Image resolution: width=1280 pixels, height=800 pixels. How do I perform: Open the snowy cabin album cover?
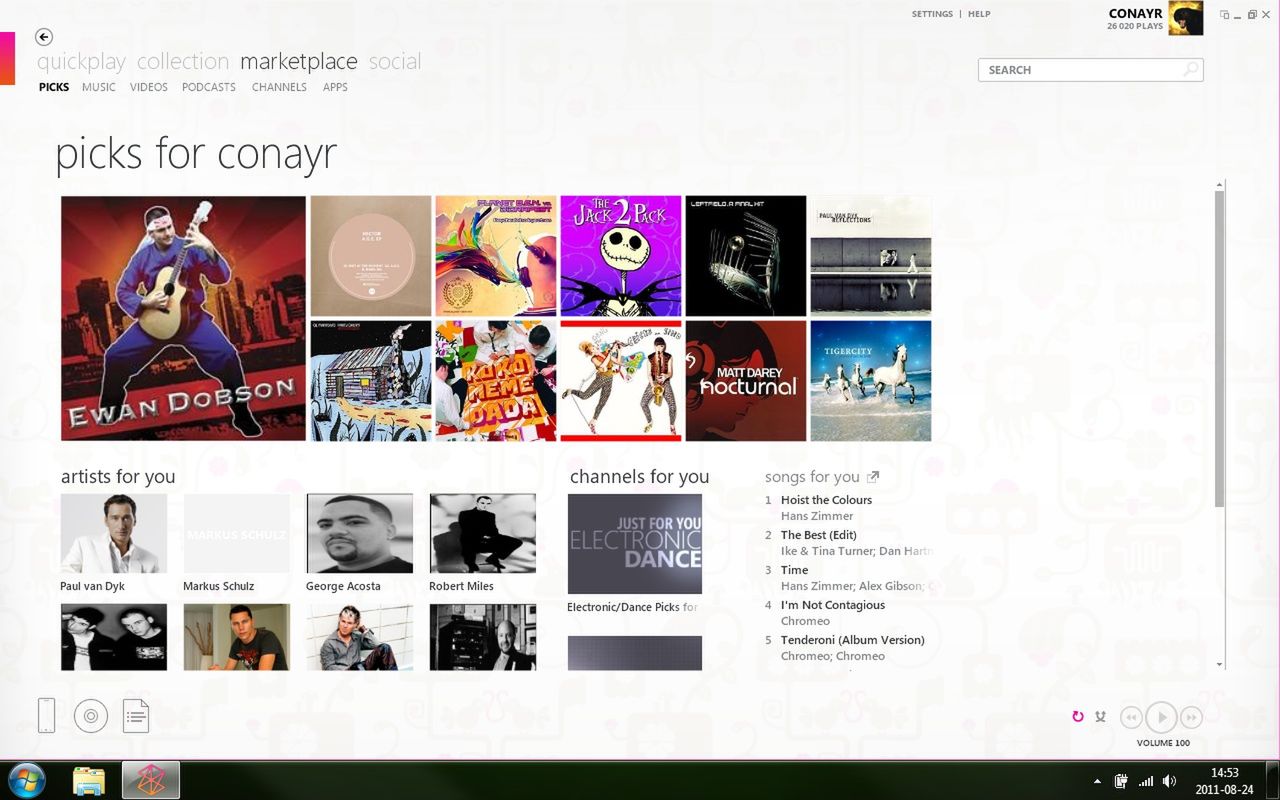371,381
